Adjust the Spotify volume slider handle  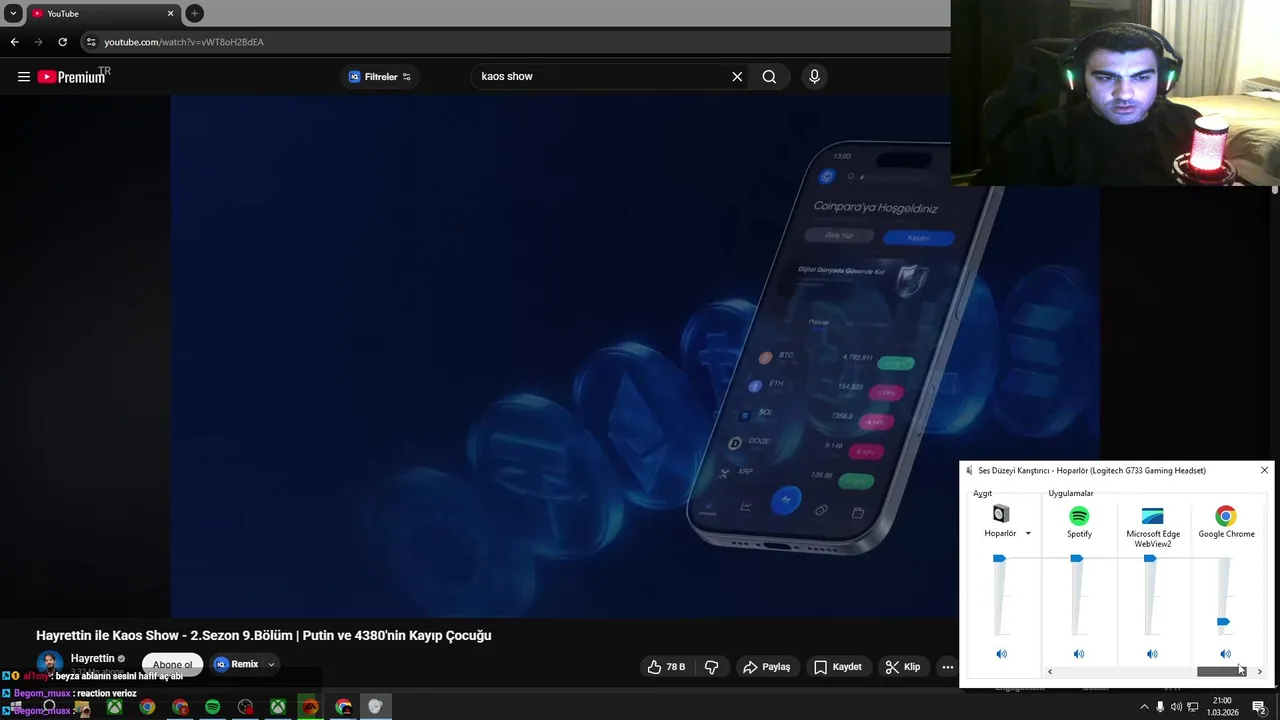click(1077, 558)
